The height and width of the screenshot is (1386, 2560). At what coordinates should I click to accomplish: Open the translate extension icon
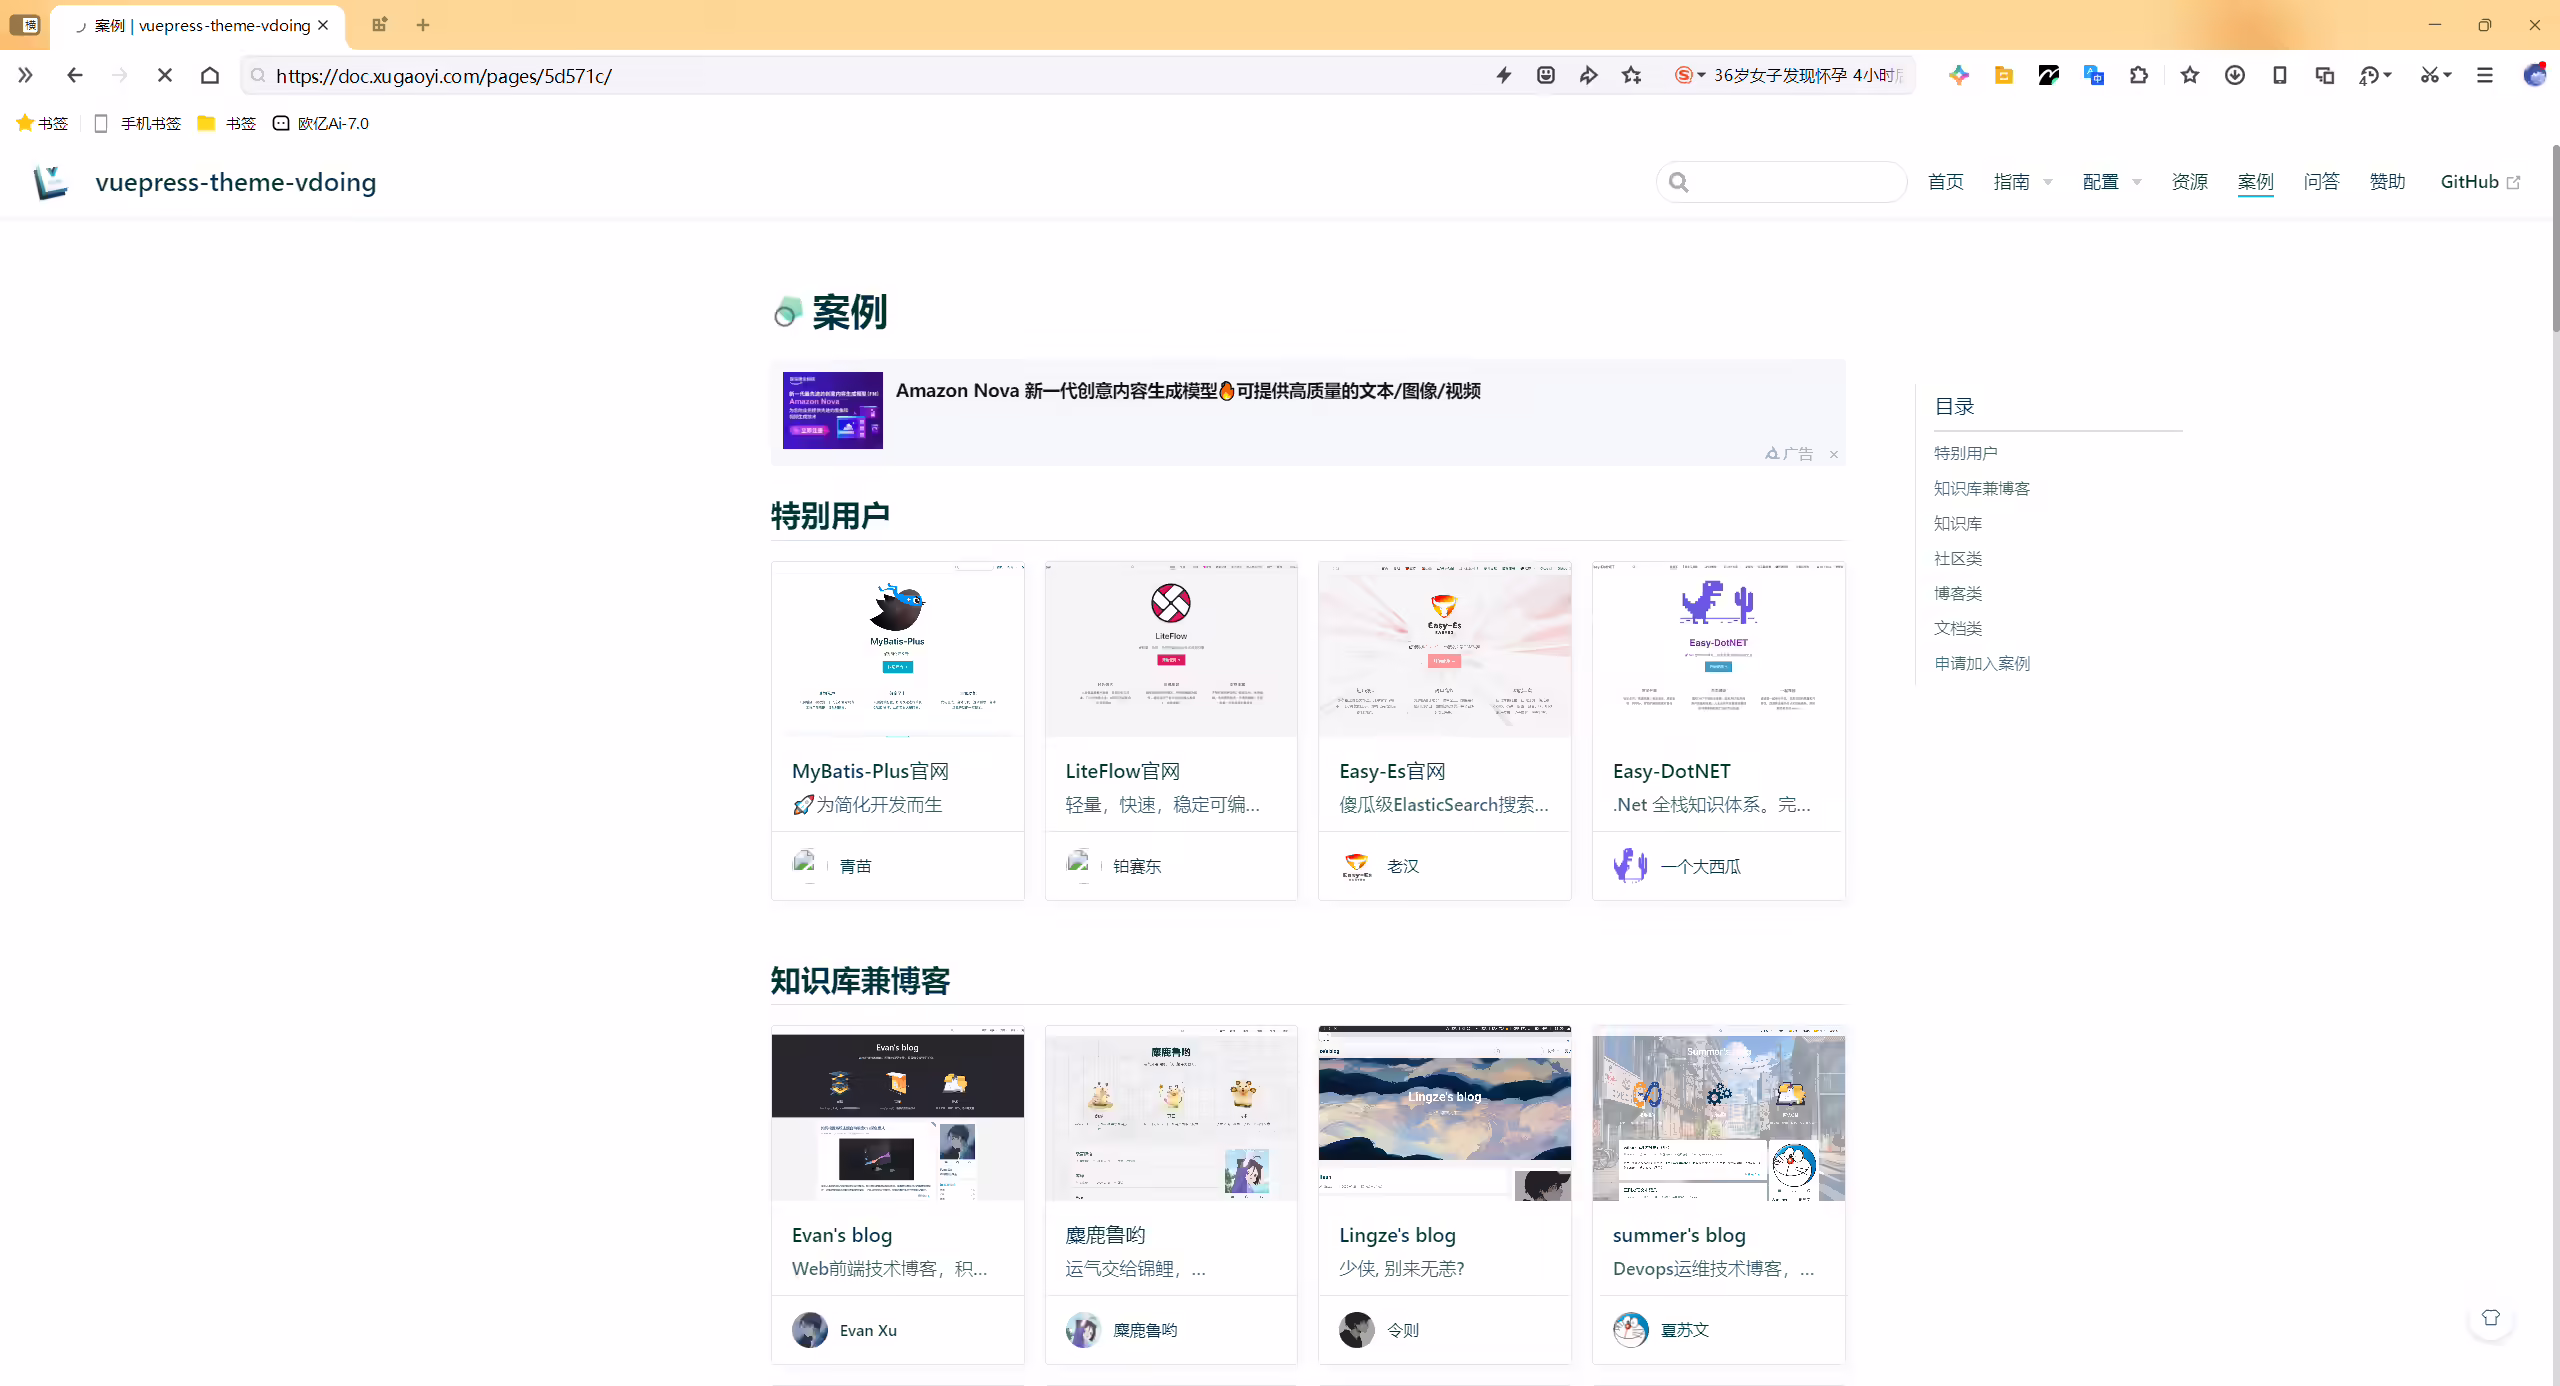[2094, 75]
